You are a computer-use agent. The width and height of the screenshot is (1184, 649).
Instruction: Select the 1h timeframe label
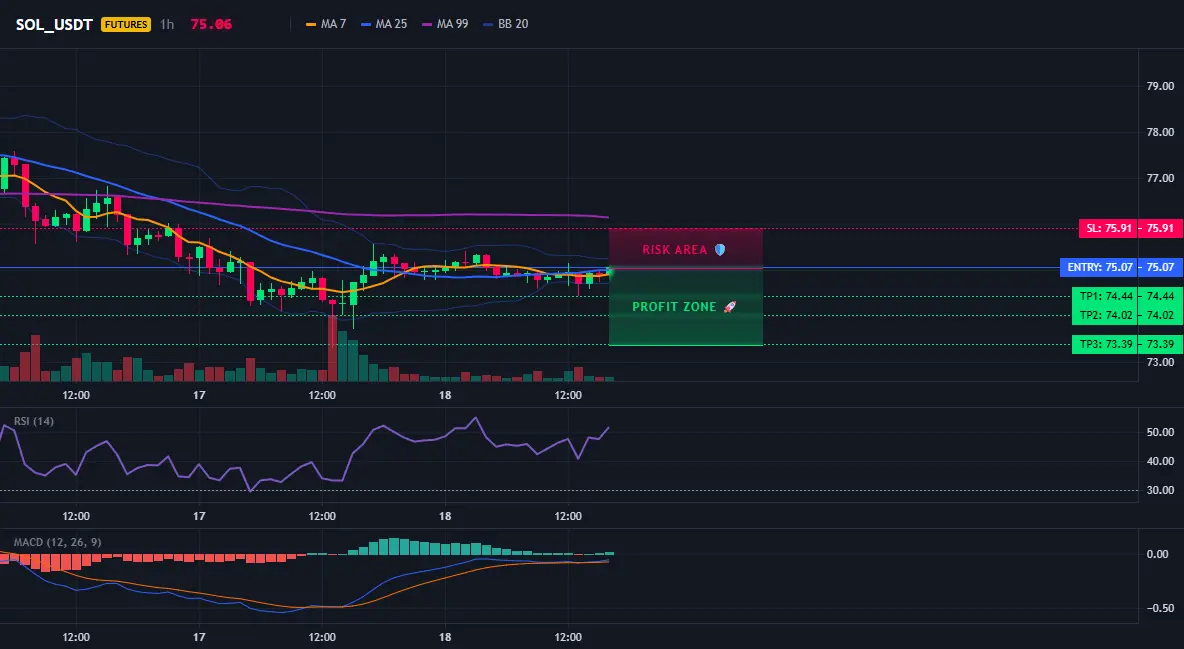[167, 24]
